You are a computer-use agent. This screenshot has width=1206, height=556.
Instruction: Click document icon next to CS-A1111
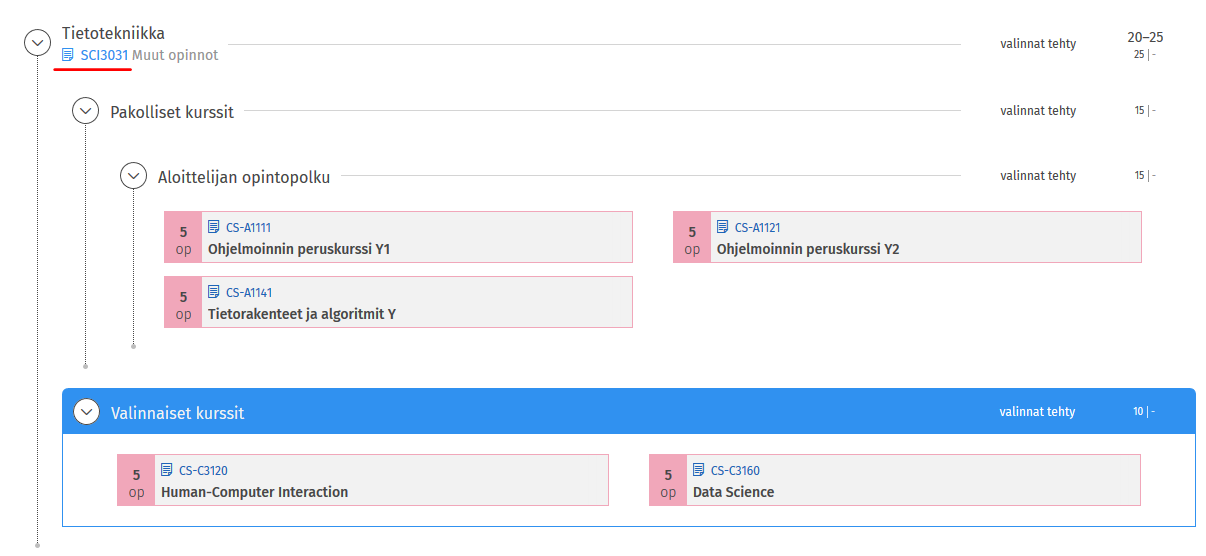[214, 227]
